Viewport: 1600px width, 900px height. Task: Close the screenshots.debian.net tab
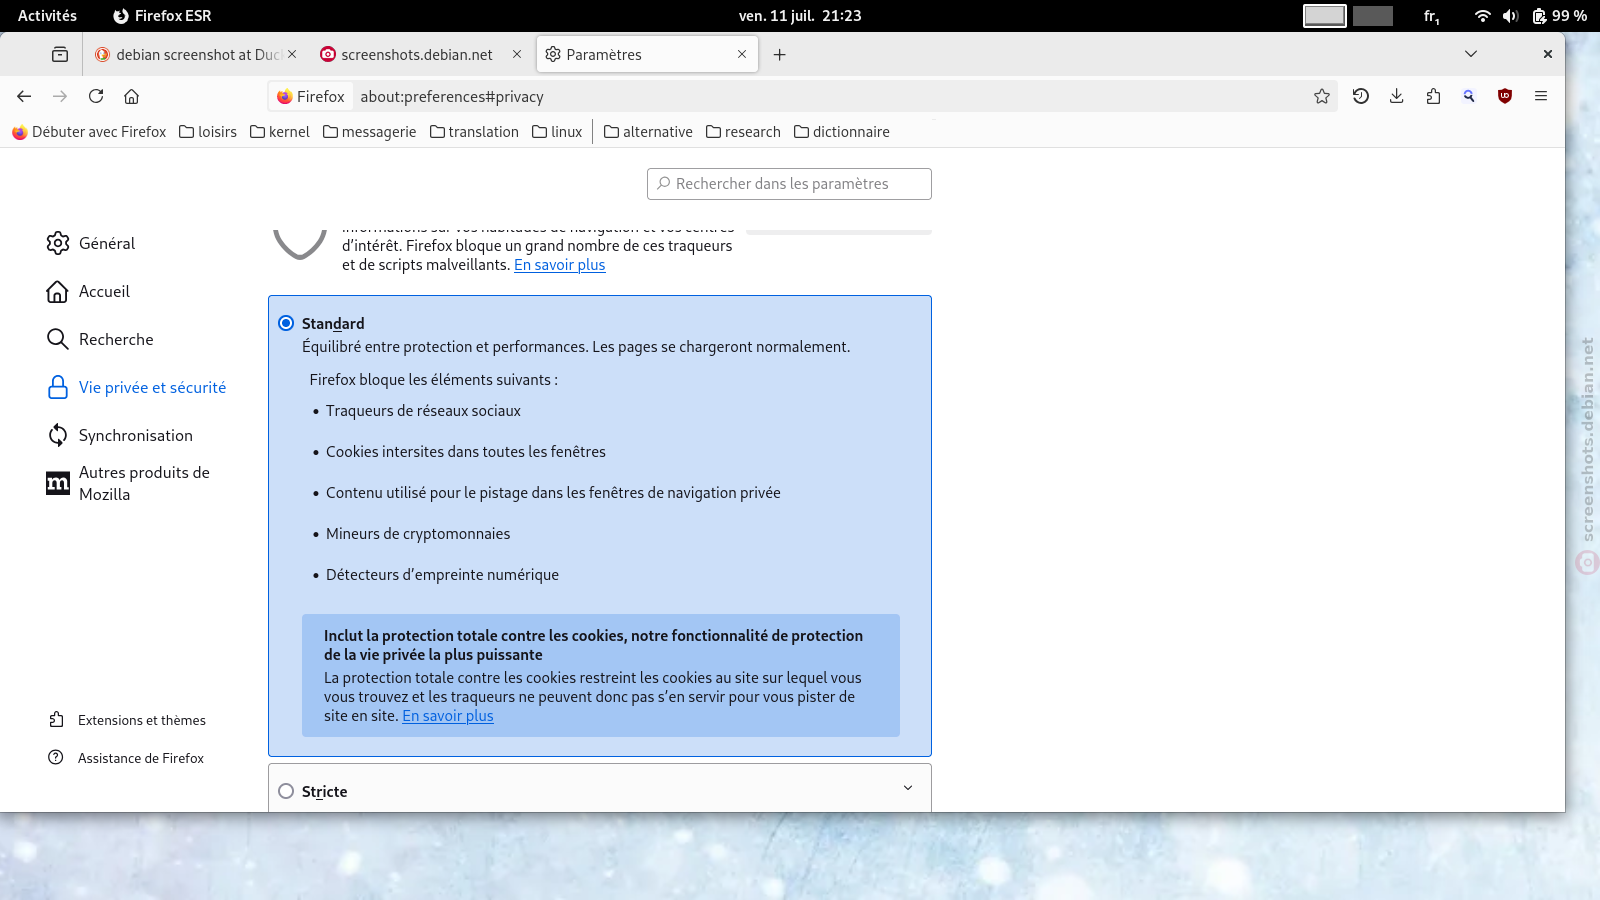click(517, 54)
